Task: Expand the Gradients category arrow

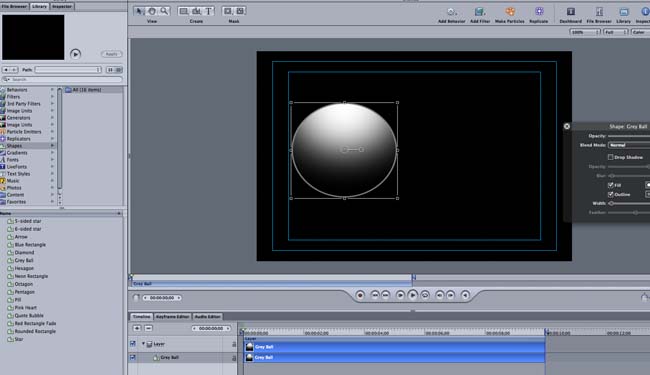Action: (52, 152)
